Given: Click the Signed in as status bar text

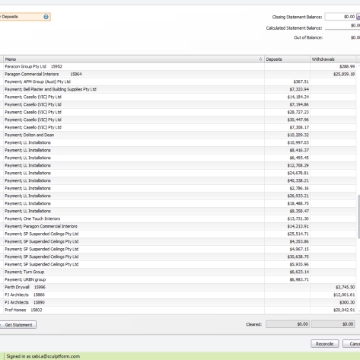Looking at the screenshot, I should coord(43,356).
